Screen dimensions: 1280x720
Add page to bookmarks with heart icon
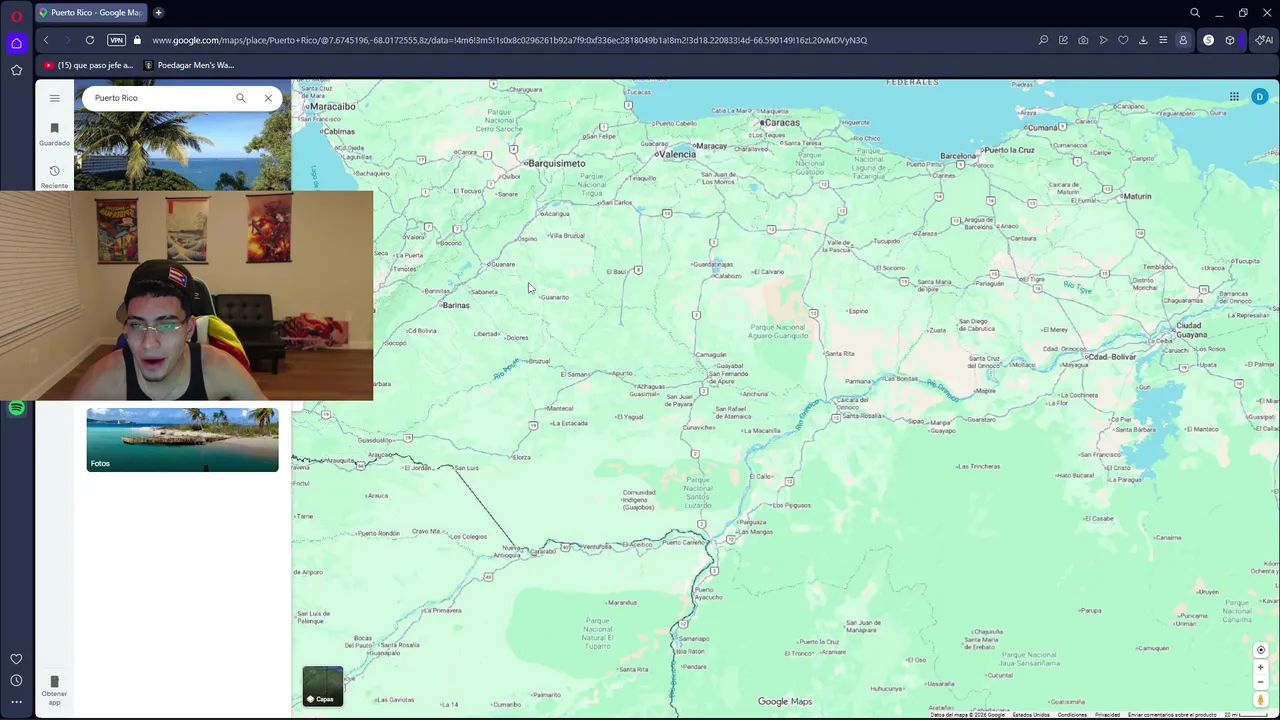[1123, 40]
